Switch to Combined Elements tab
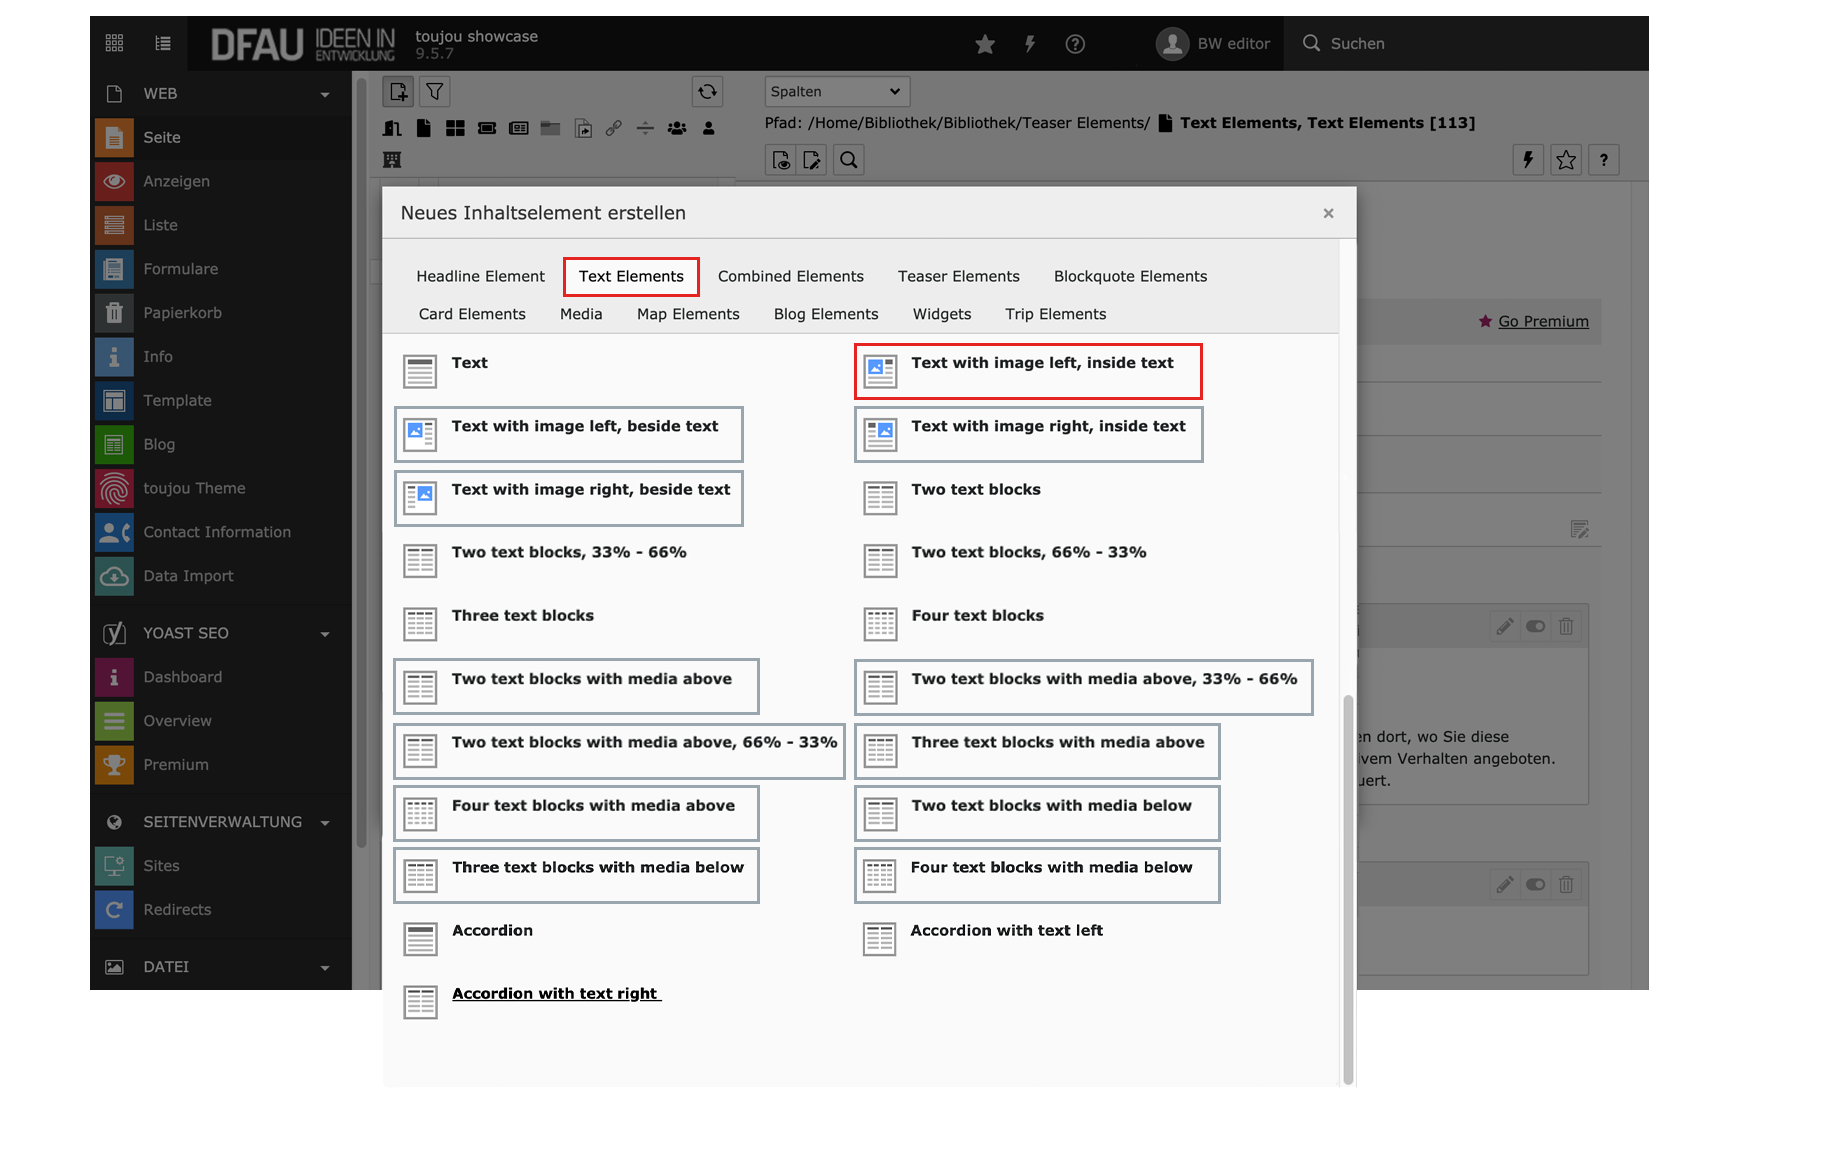The width and height of the screenshot is (1840, 1150). pos(790,276)
